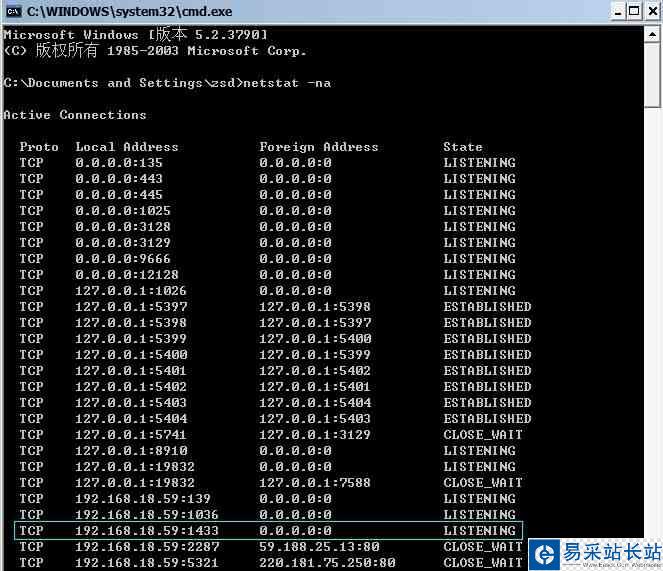Click the cmd.exe title bar icon
Image resolution: width=663 pixels, height=571 pixels.
(14, 11)
